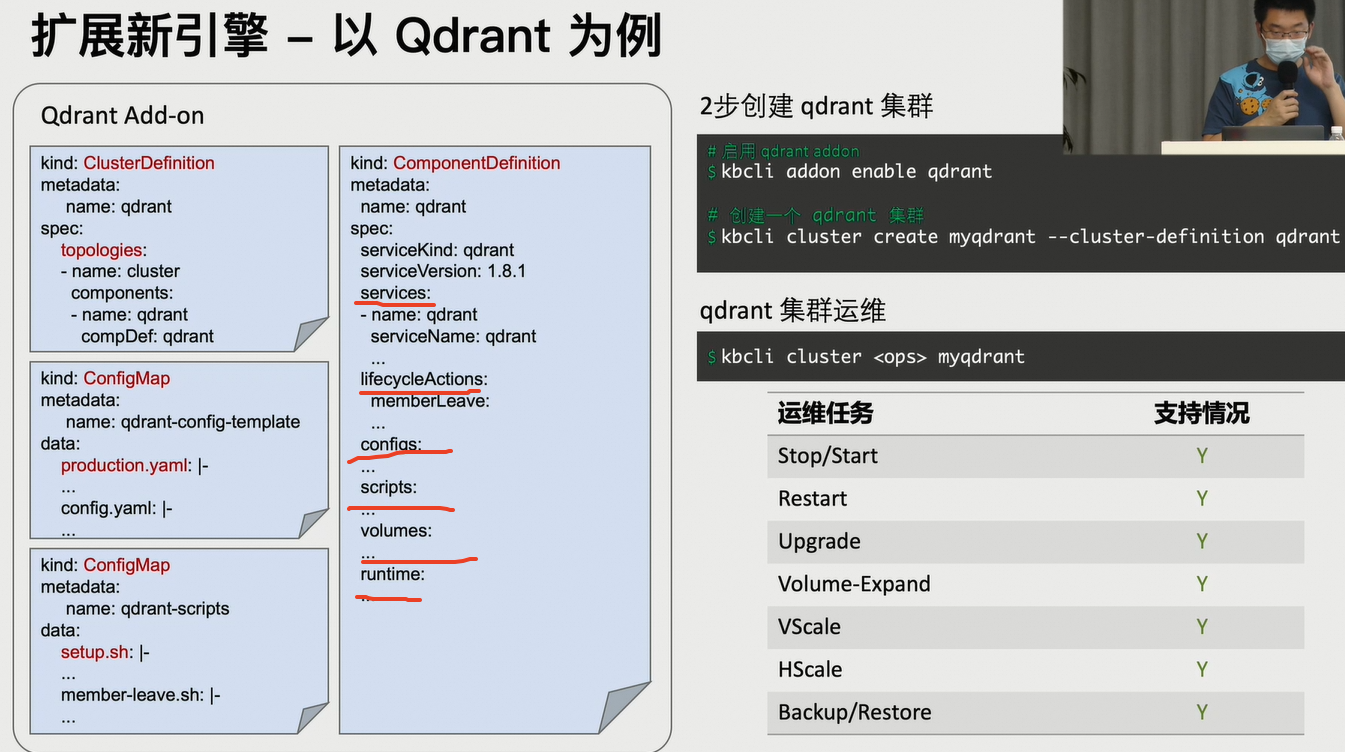1345x752 pixels.
Task: Click the red "ComponentDefinition" kind value
Action: [476, 163]
